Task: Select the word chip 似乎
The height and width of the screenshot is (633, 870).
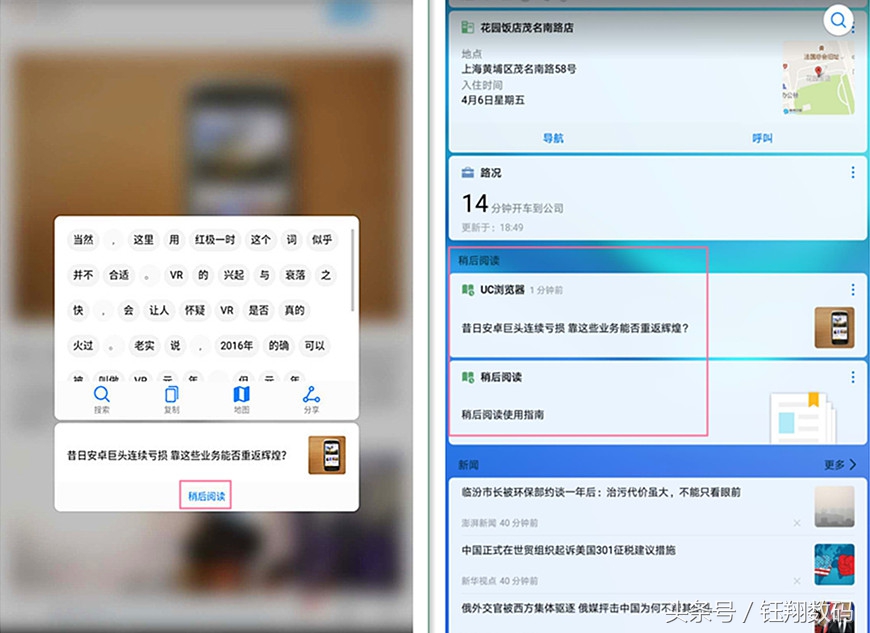Action: click(x=322, y=240)
